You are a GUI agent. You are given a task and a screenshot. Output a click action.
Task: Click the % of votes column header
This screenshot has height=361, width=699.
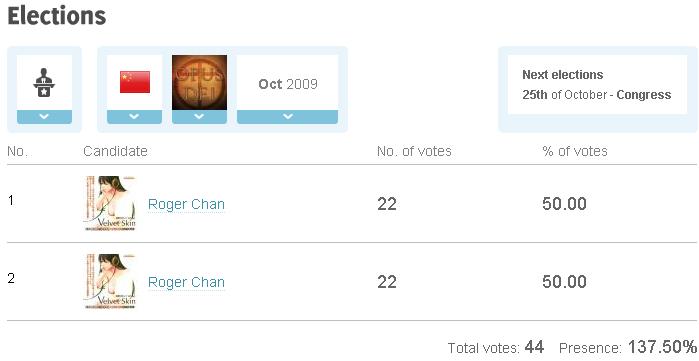coord(575,151)
